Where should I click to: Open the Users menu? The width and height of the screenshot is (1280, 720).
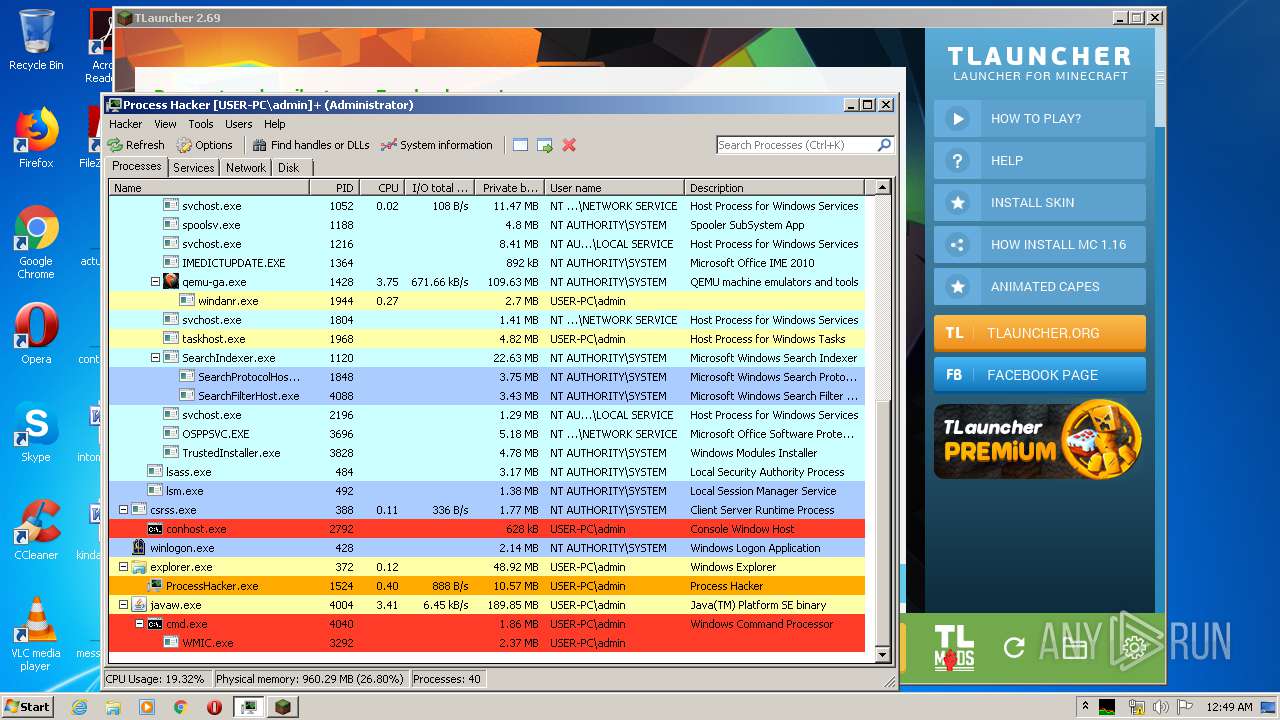(238, 124)
